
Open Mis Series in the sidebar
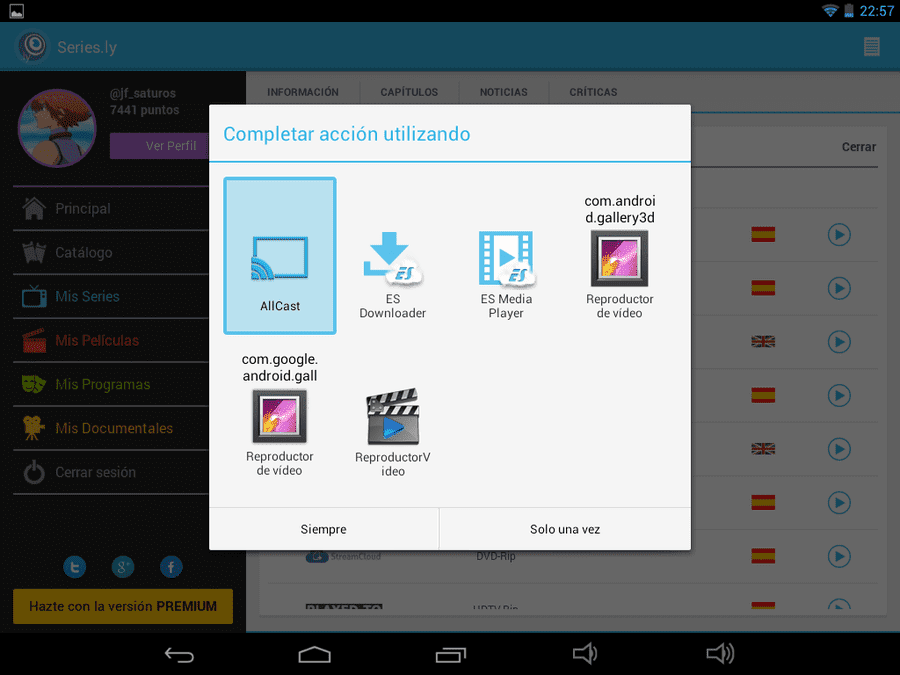point(111,296)
